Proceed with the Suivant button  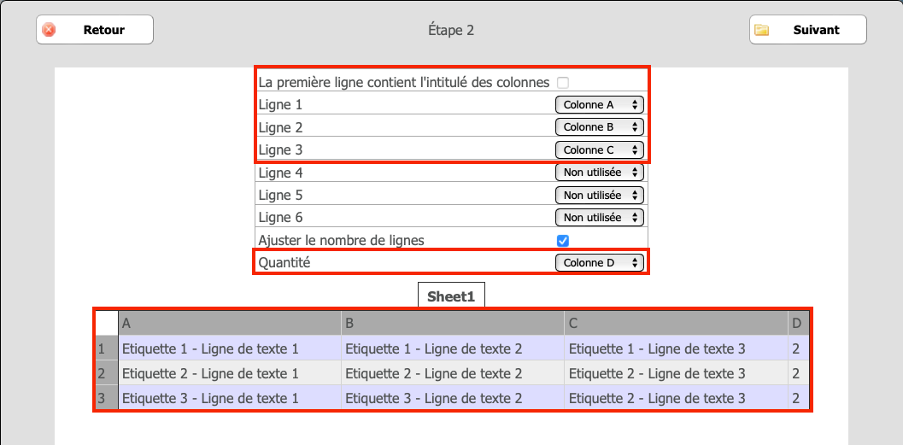808,30
